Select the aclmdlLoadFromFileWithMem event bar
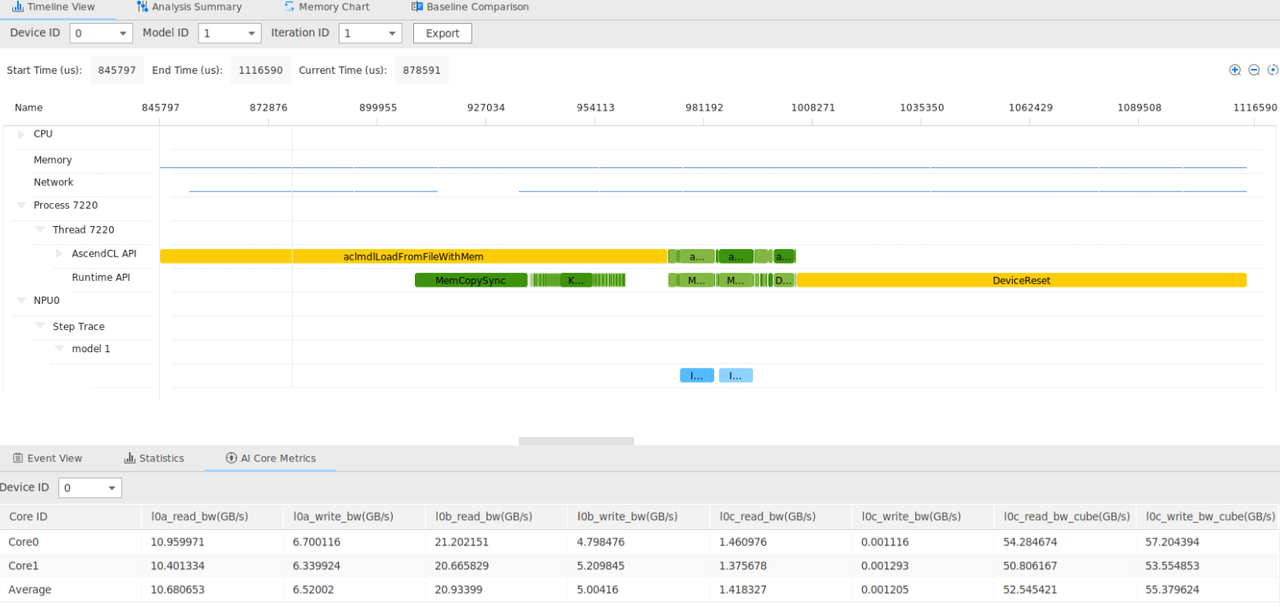Image resolution: width=1280 pixels, height=607 pixels. [413, 256]
